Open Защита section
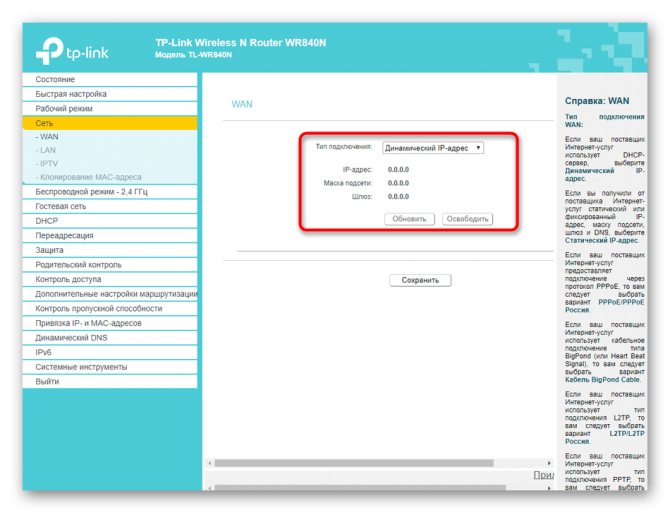This screenshot has height=513, width=670. tap(110, 250)
